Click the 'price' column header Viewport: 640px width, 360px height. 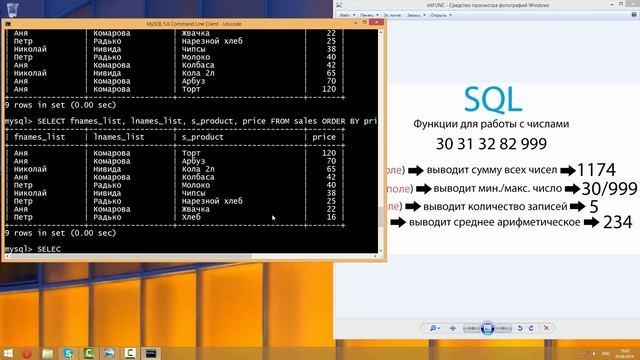pos(324,137)
